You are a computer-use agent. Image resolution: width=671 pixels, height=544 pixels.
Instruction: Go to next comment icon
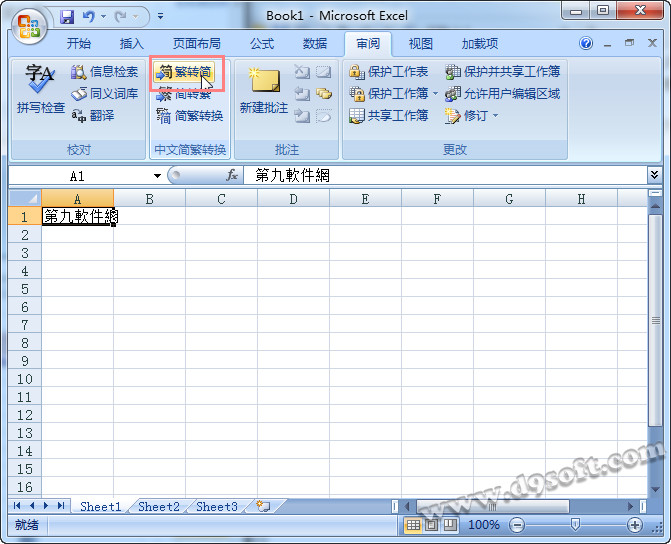(302, 115)
